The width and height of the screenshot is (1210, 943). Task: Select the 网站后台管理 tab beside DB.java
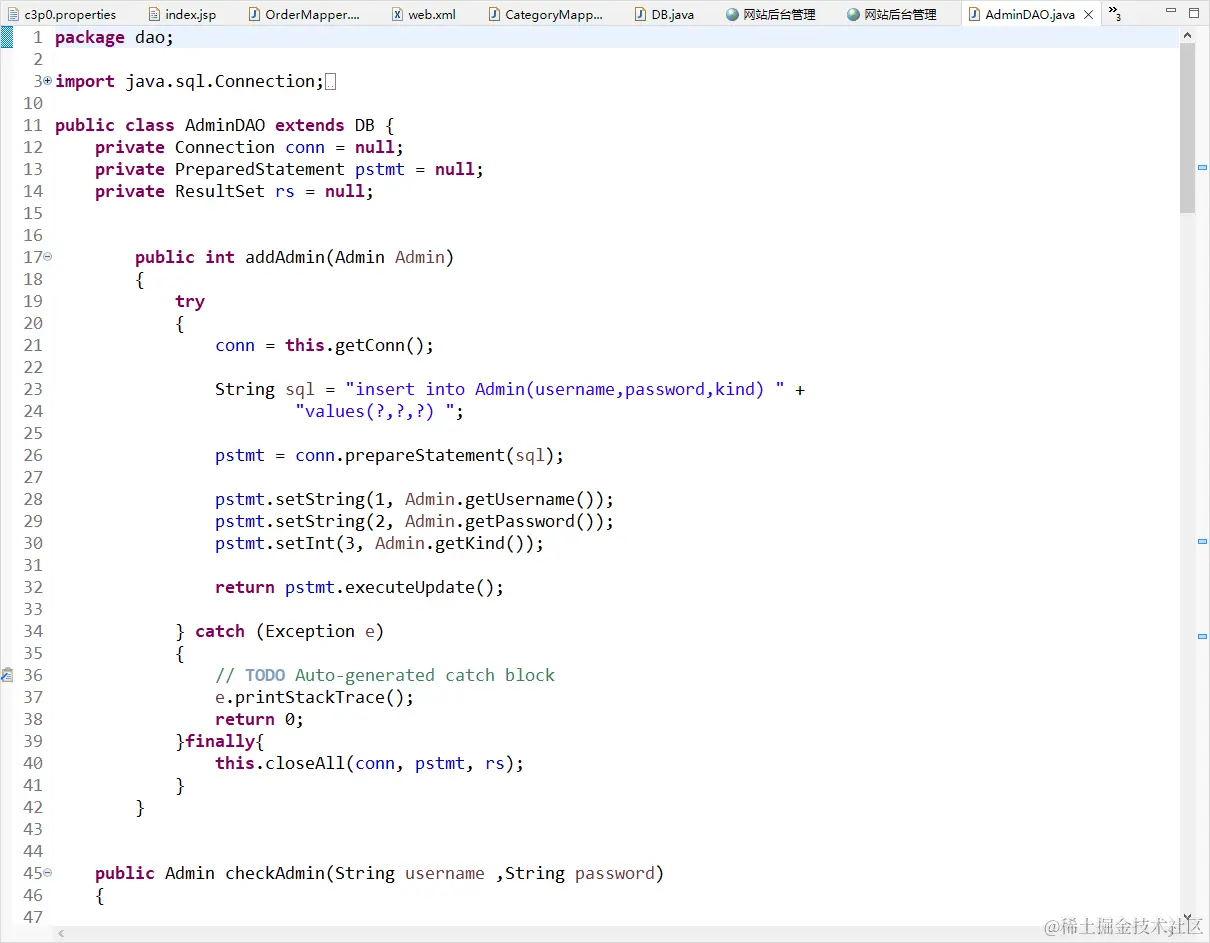coord(772,14)
